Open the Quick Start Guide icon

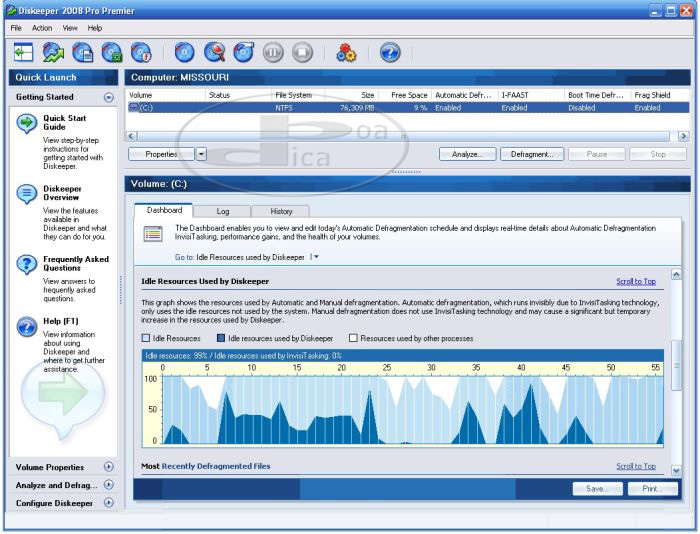27,123
